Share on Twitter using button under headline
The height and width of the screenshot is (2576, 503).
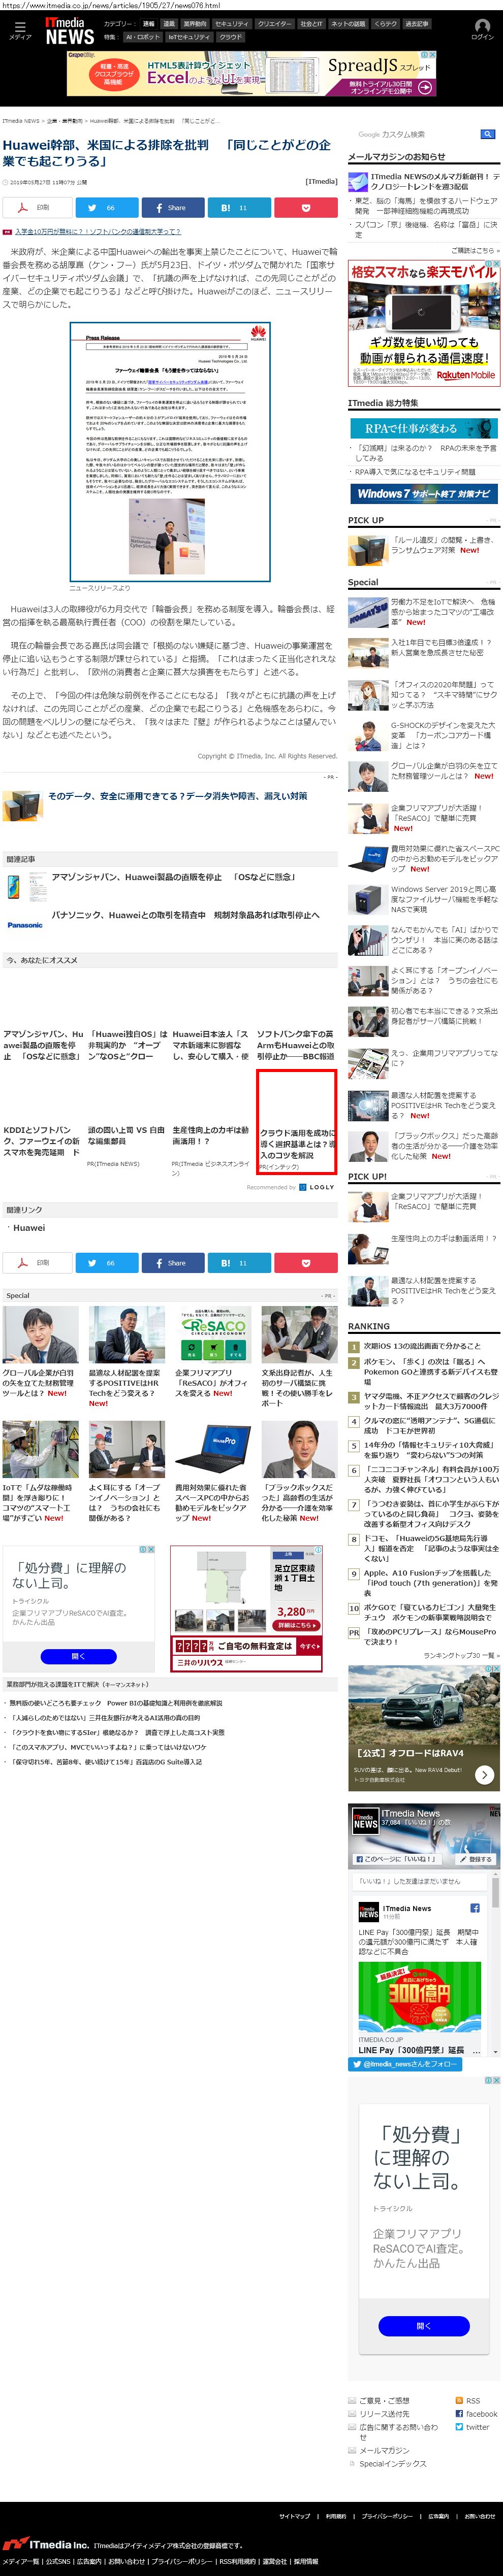click(x=107, y=207)
